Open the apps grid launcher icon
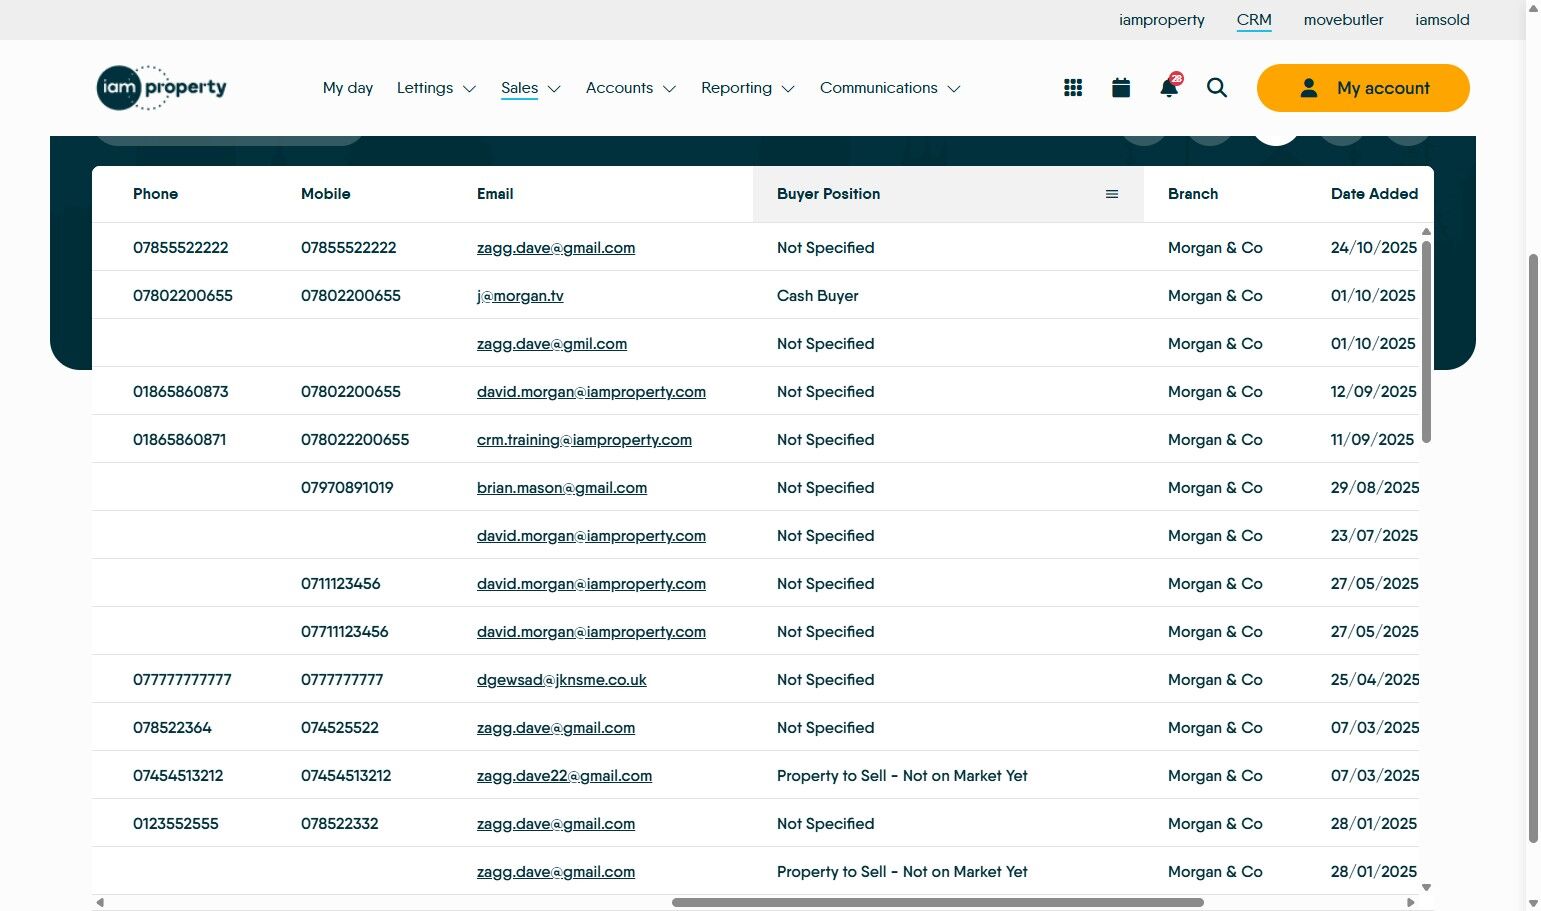Image resolution: width=1541 pixels, height=911 pixels. point(1073,88)
